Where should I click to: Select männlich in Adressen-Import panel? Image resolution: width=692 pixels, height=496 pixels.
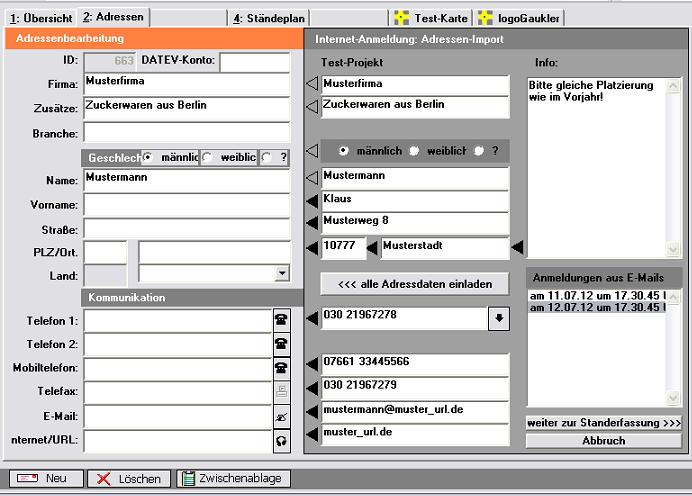pos(343,151)
